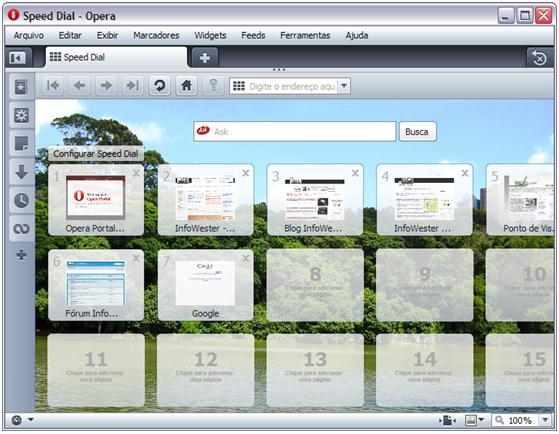Screen dimensions: 559x434
Task: Open the Notes panel icon
Action: 21,144
